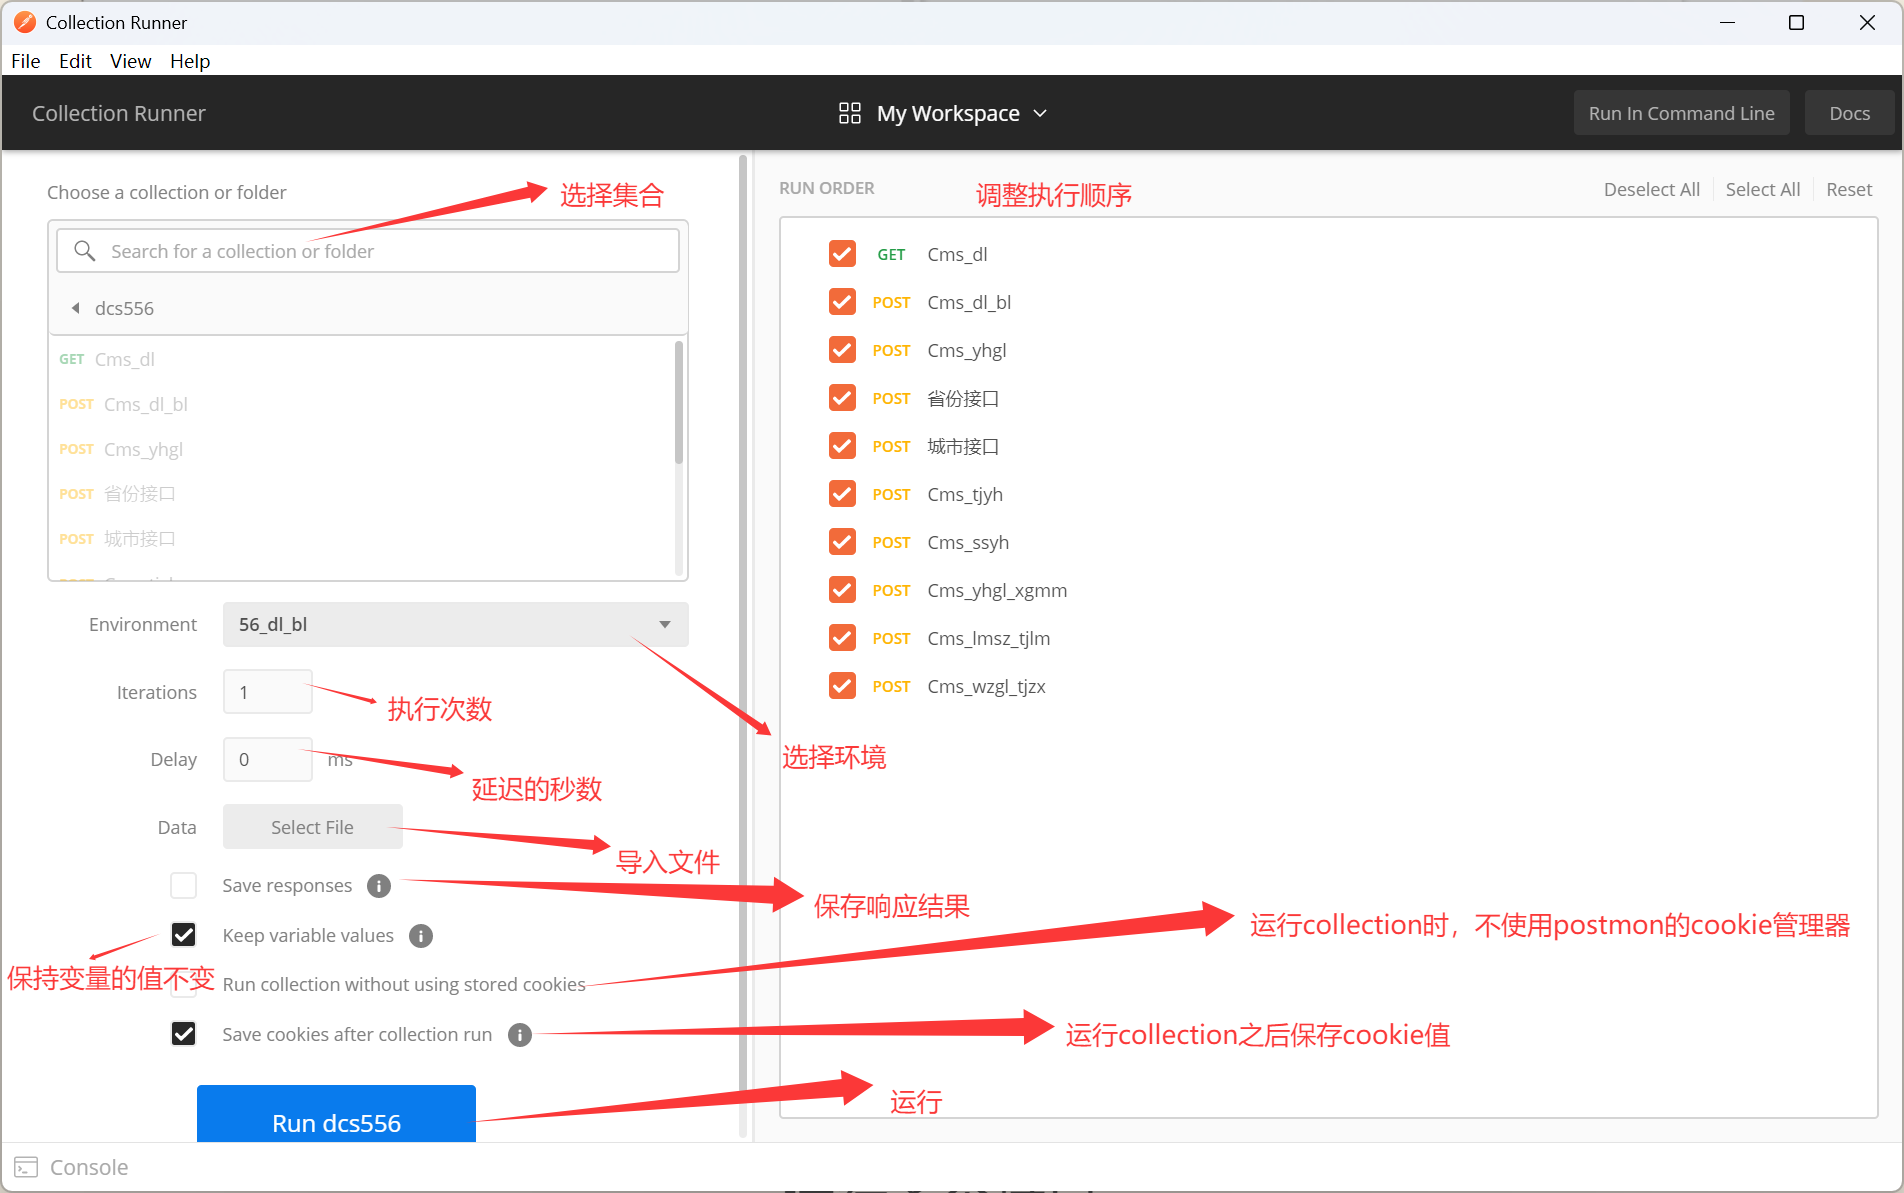
Task: Click Cms_lmsz_tjlm name in run order
Action: (x=988, y=638)
